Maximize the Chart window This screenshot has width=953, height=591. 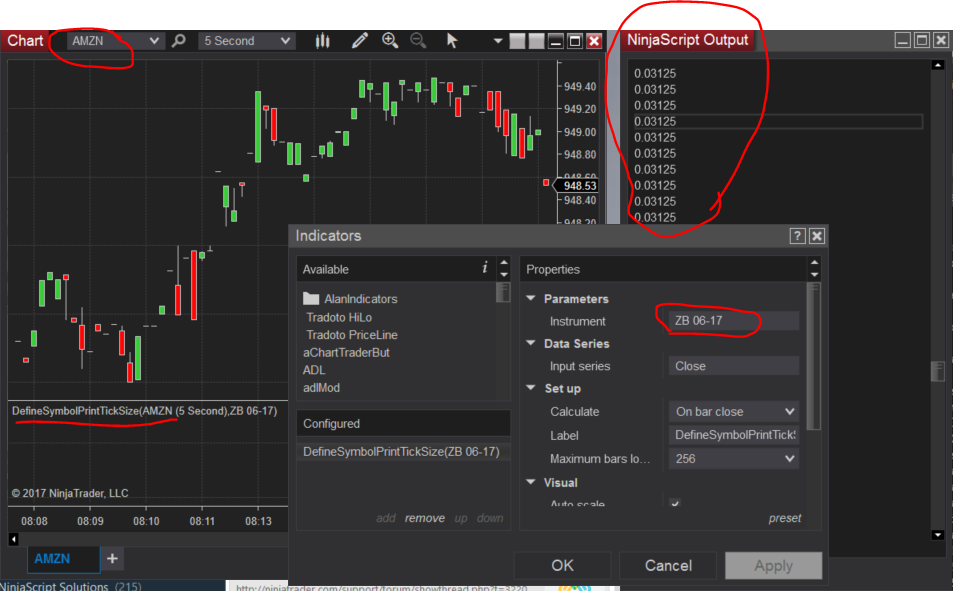click(574, 41)
